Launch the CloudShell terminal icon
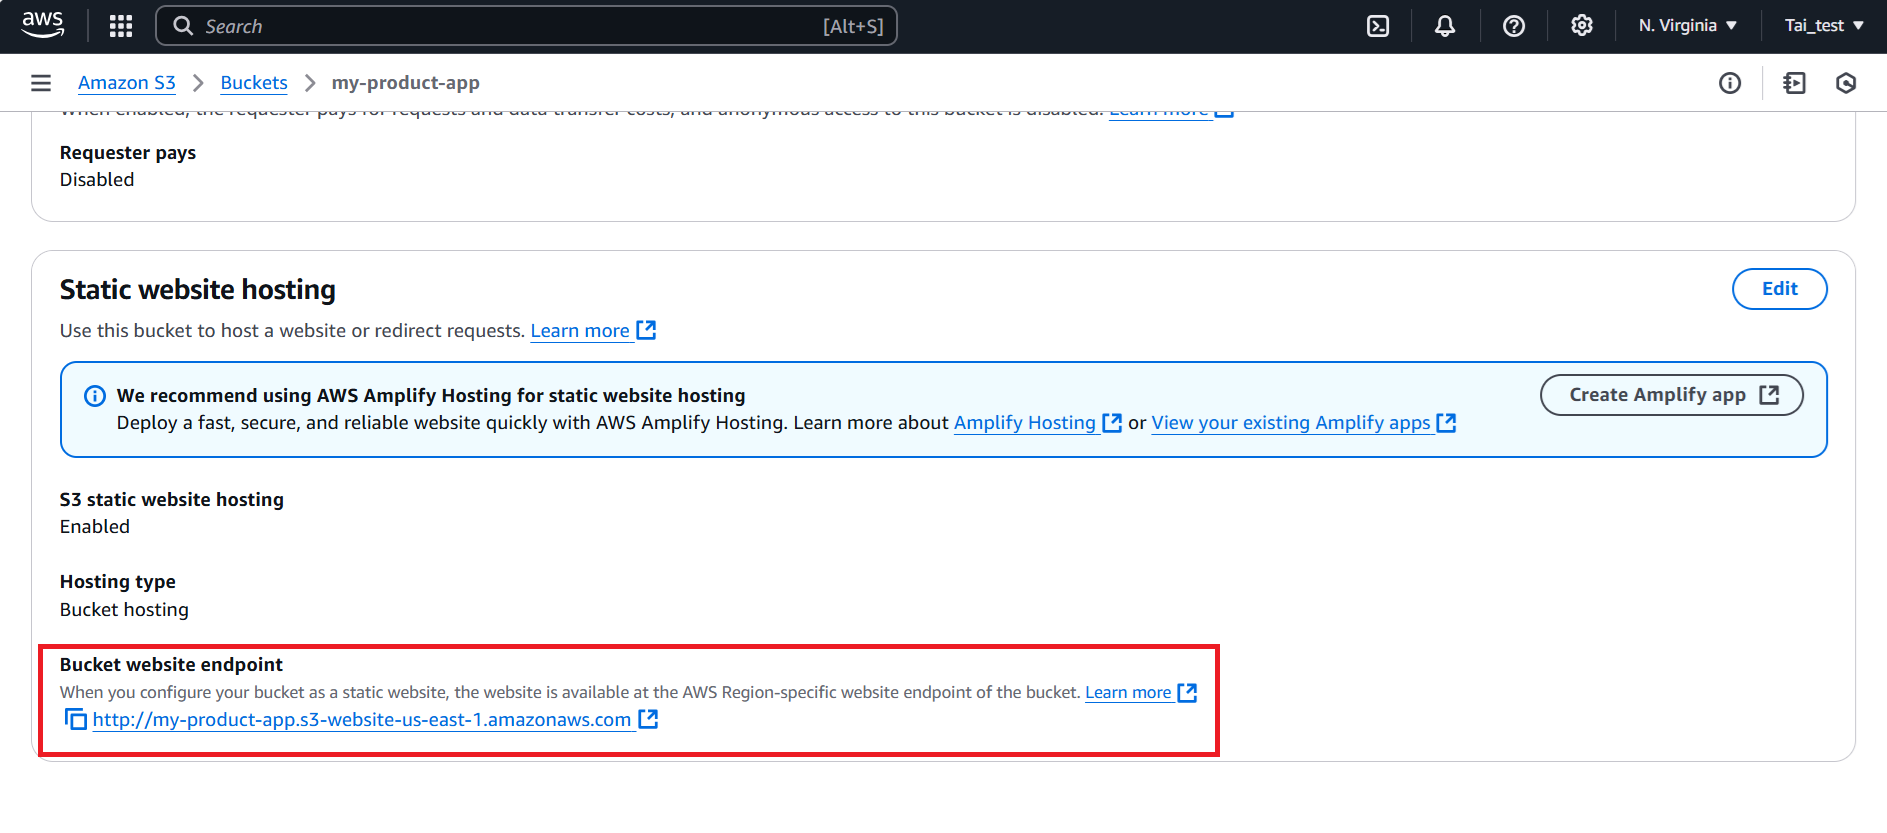1887x833 pixels. (1378, 26)
